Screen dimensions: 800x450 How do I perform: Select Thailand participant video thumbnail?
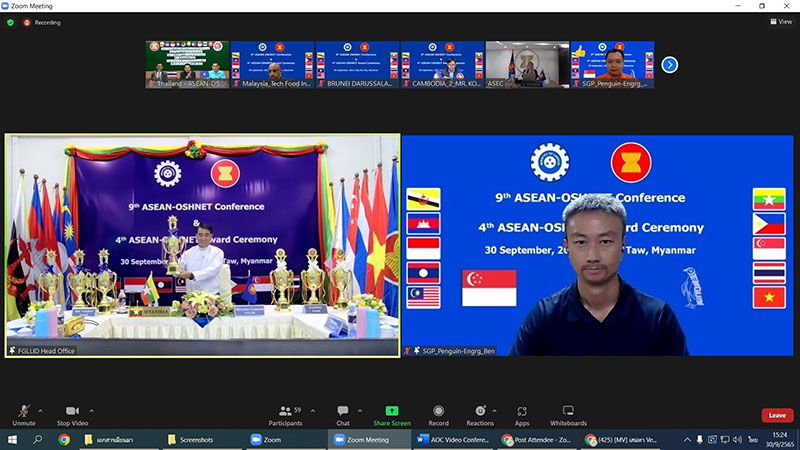187,65
